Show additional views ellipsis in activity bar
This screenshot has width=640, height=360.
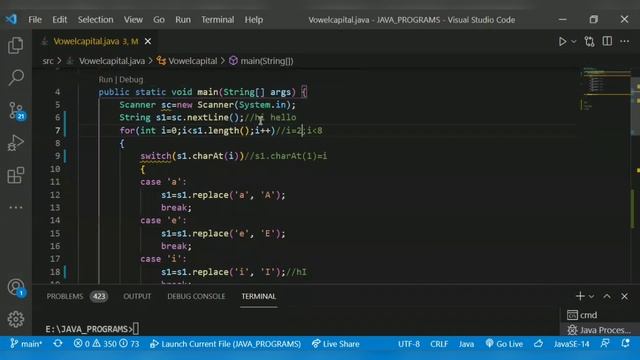pos(16,207)
